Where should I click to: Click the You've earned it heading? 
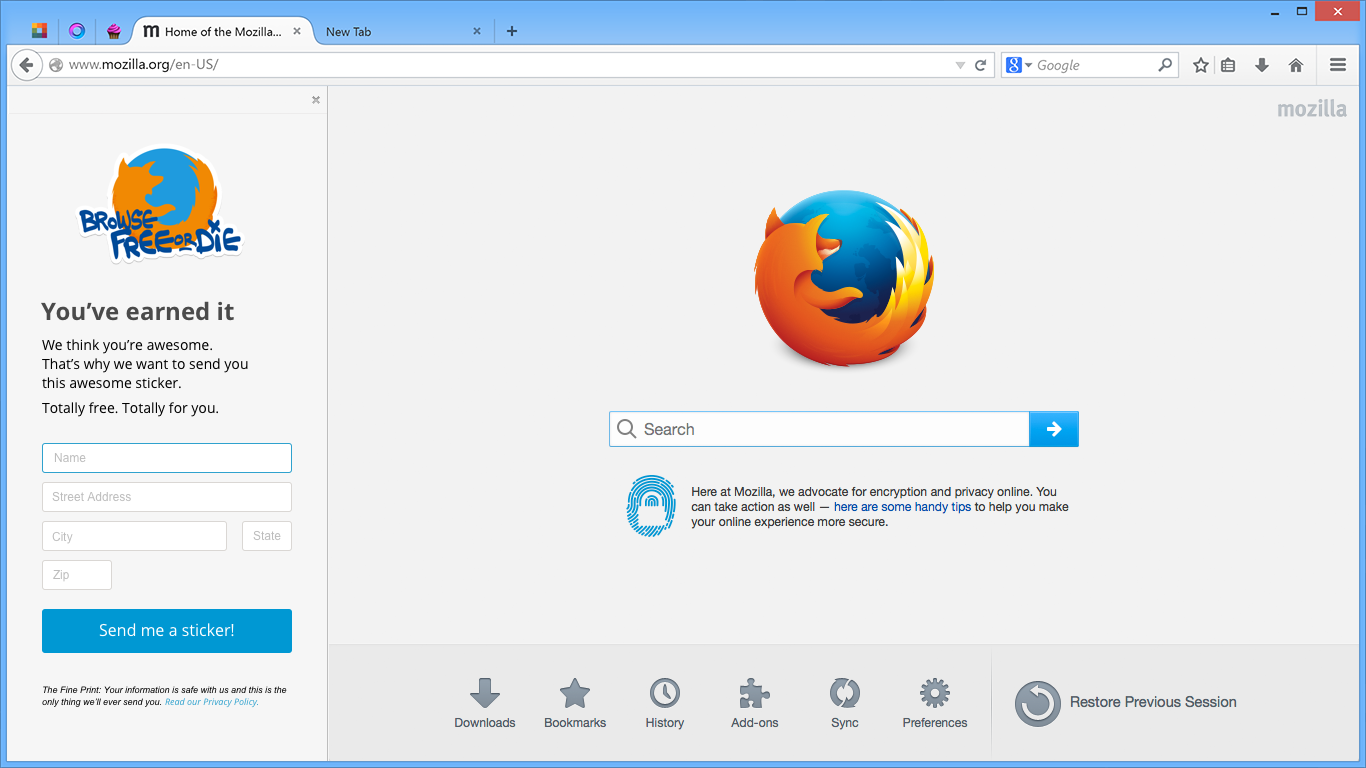click(138, 312)
